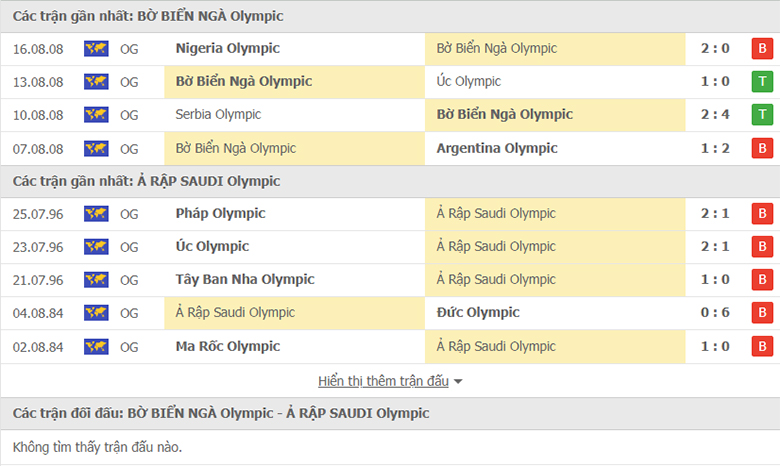This screenshot has width=780, height=466.
Task: Click score 1 : 0 of Tây Ban Nha match
Action: point(715,280)
